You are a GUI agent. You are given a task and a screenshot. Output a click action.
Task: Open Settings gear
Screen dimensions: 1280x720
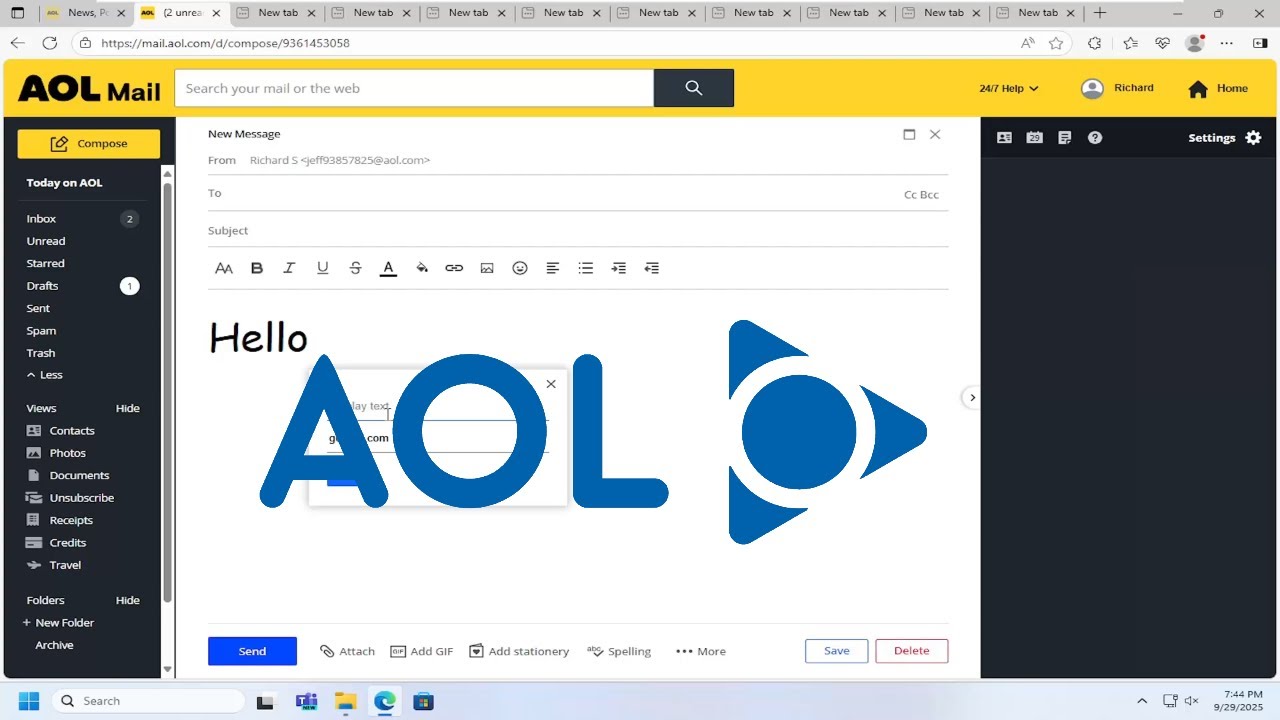1225,138
